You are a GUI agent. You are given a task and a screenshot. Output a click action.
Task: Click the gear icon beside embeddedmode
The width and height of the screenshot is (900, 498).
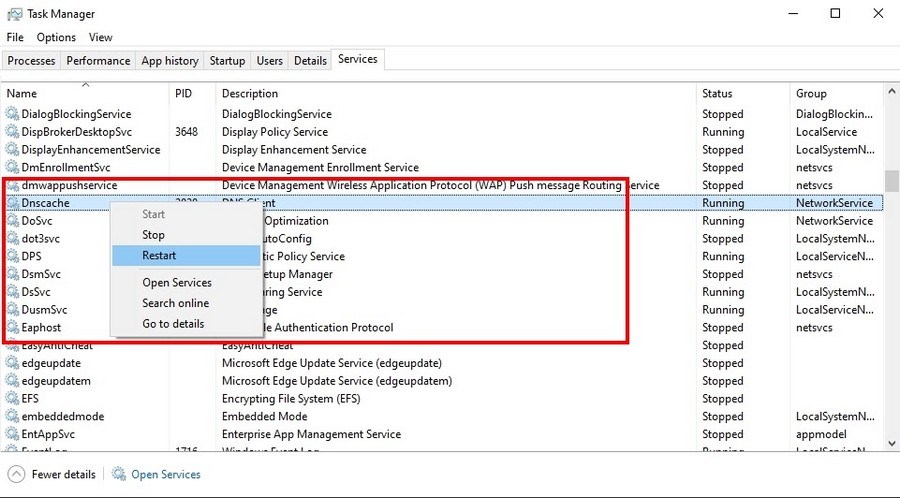[x=12, y=416]
